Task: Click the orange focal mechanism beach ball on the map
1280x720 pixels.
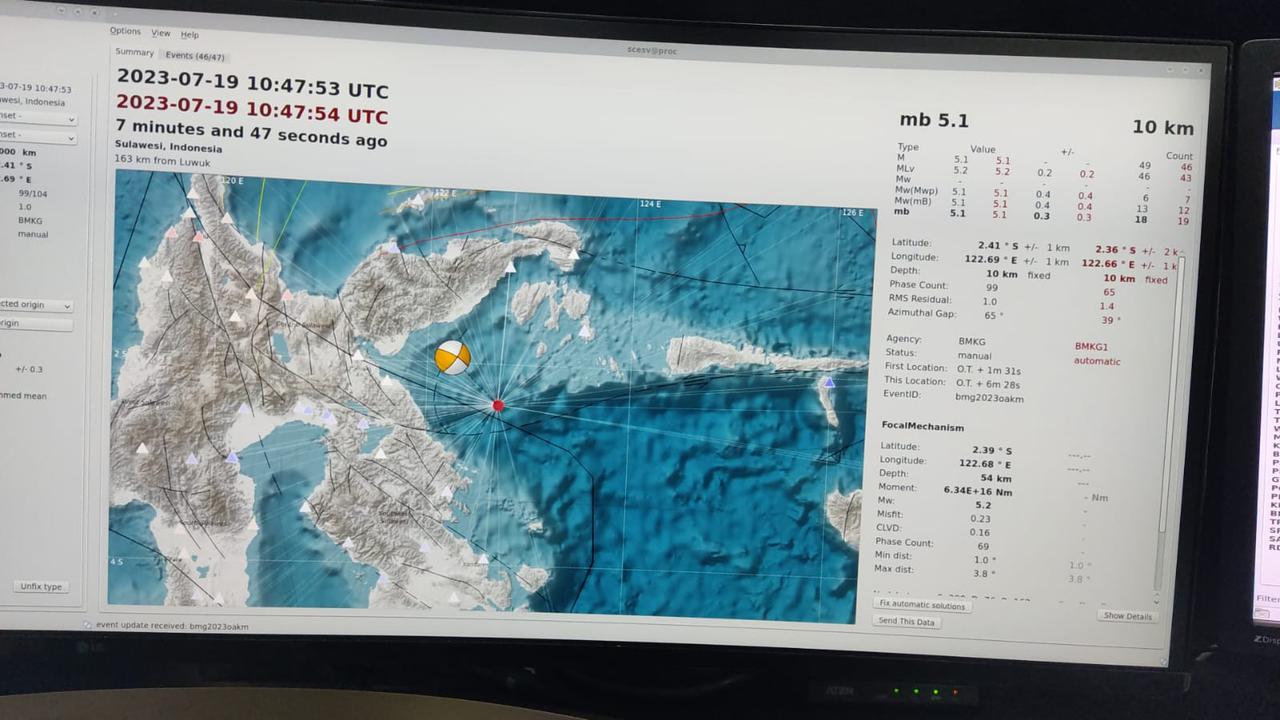Action: pos(452,356)
